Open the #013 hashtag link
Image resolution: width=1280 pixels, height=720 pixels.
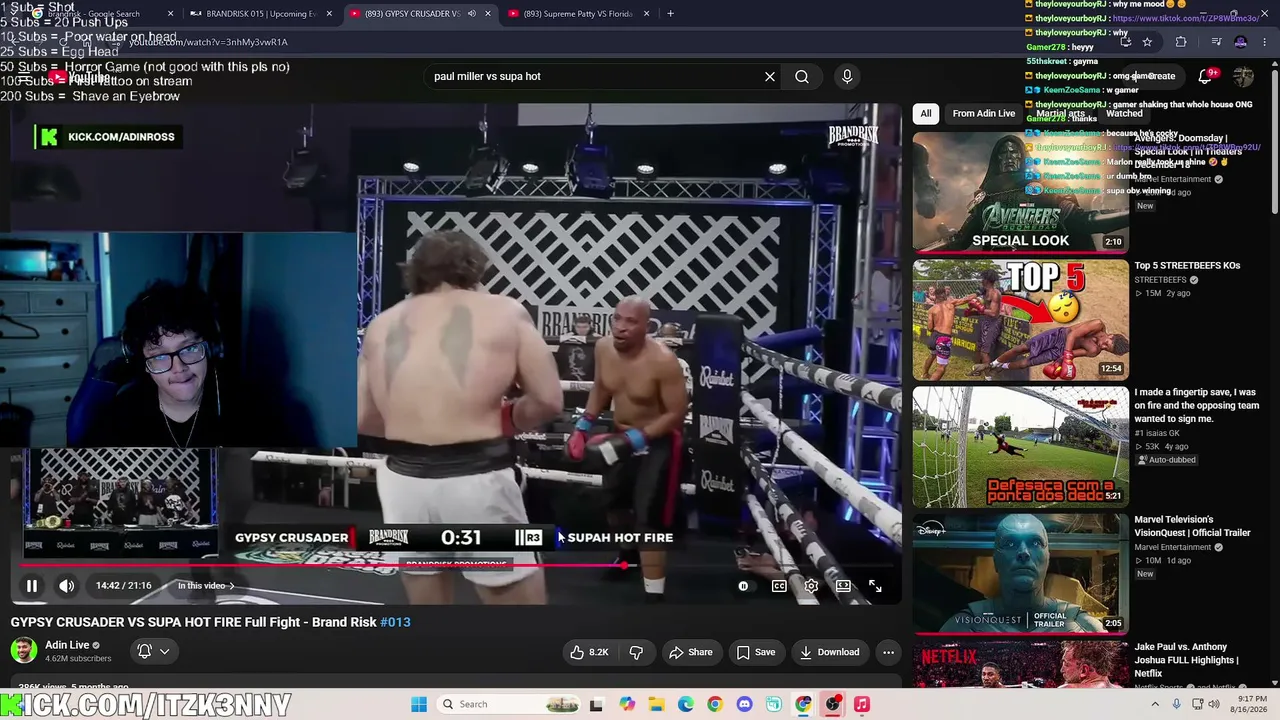click(x=395, y=622)
